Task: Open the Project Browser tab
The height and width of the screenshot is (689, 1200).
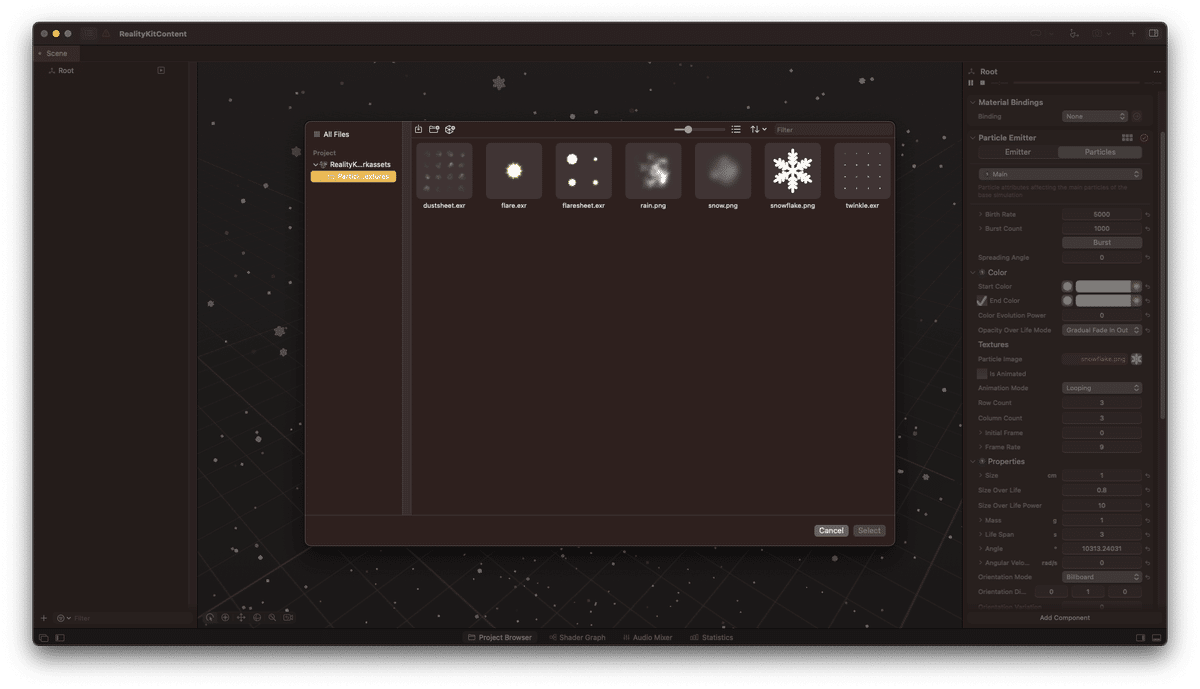Action: (x=500, y=637)
